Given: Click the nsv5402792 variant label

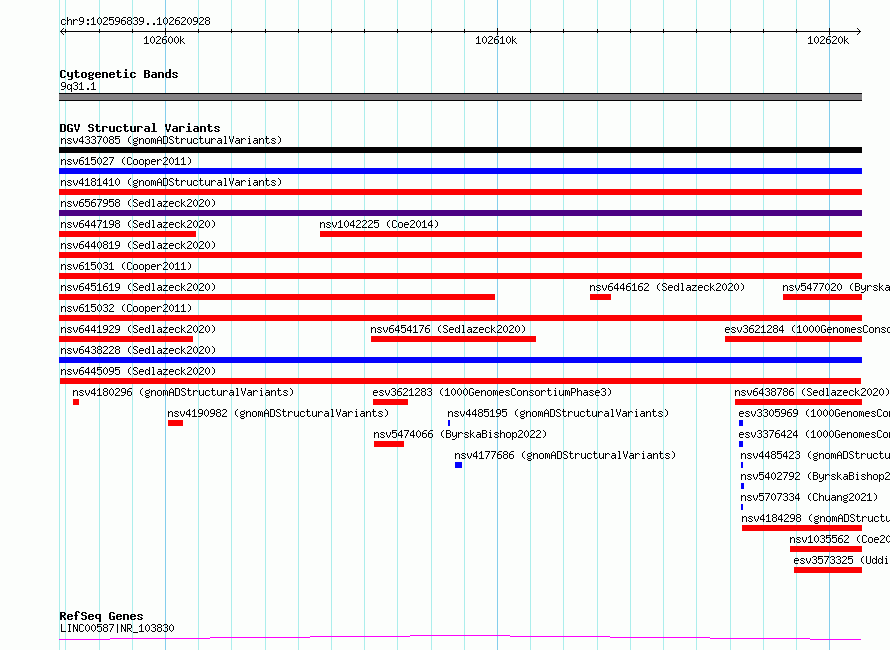Looking at the screenshot, I should (x=815, y=476).
